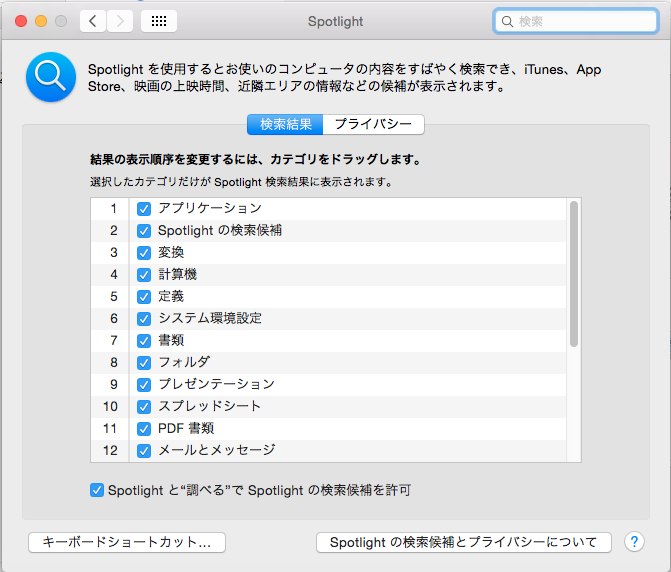Select the Spotlight の検索候補 row text

220,231
